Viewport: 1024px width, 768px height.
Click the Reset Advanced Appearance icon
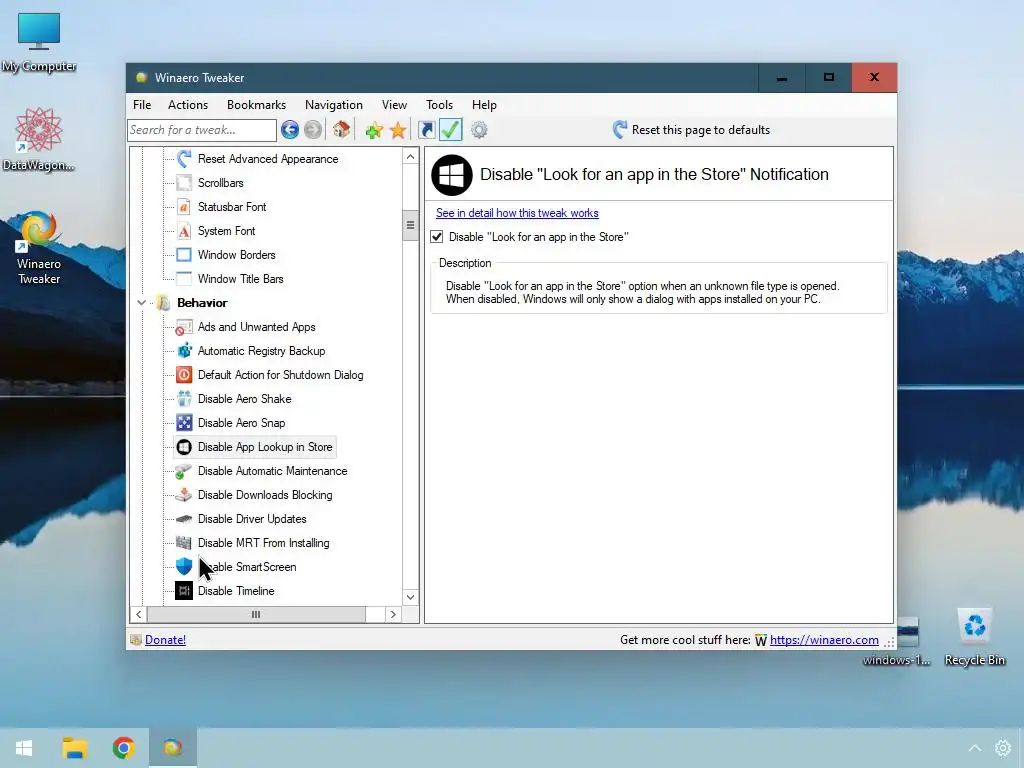(x=184, y=159)
